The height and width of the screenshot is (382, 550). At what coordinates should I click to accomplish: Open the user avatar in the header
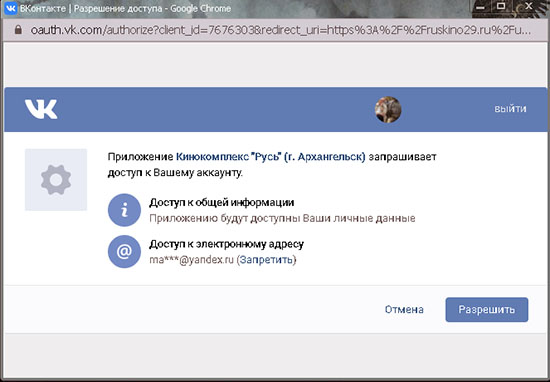[x=388, y=109]
